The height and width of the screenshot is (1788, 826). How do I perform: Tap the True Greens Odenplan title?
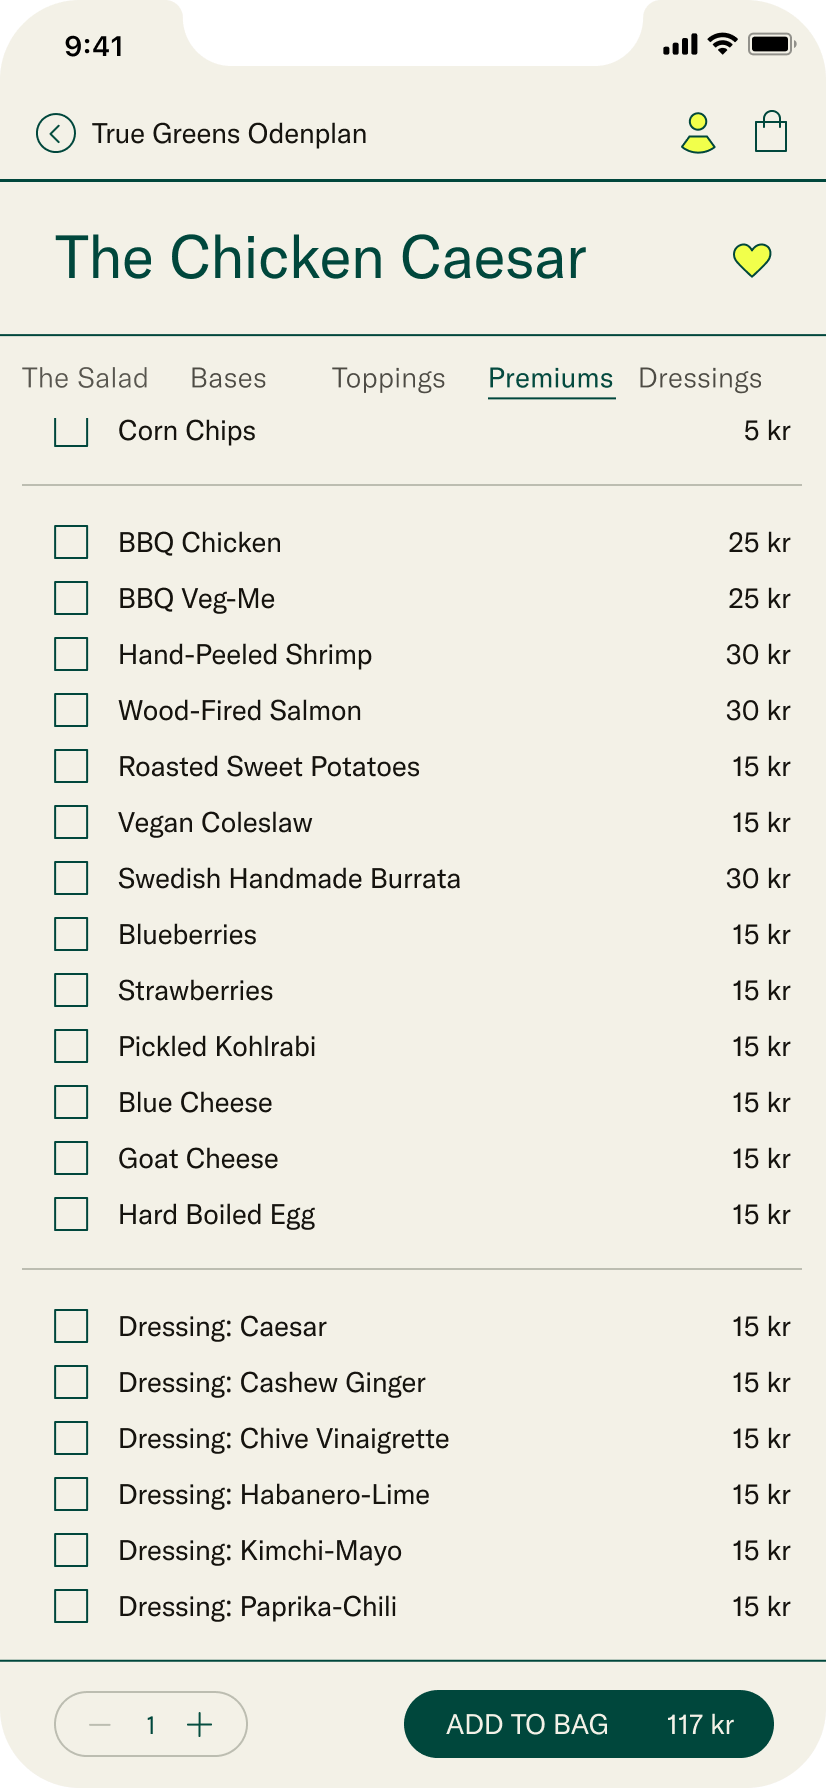tap(229, 134)
